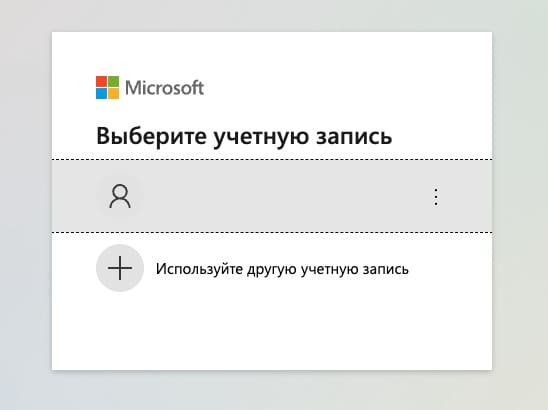Click the gray circle surrounding the plus sign
Image resolution: width=548 pixels, height=410 pixels.
click(120, 268)
